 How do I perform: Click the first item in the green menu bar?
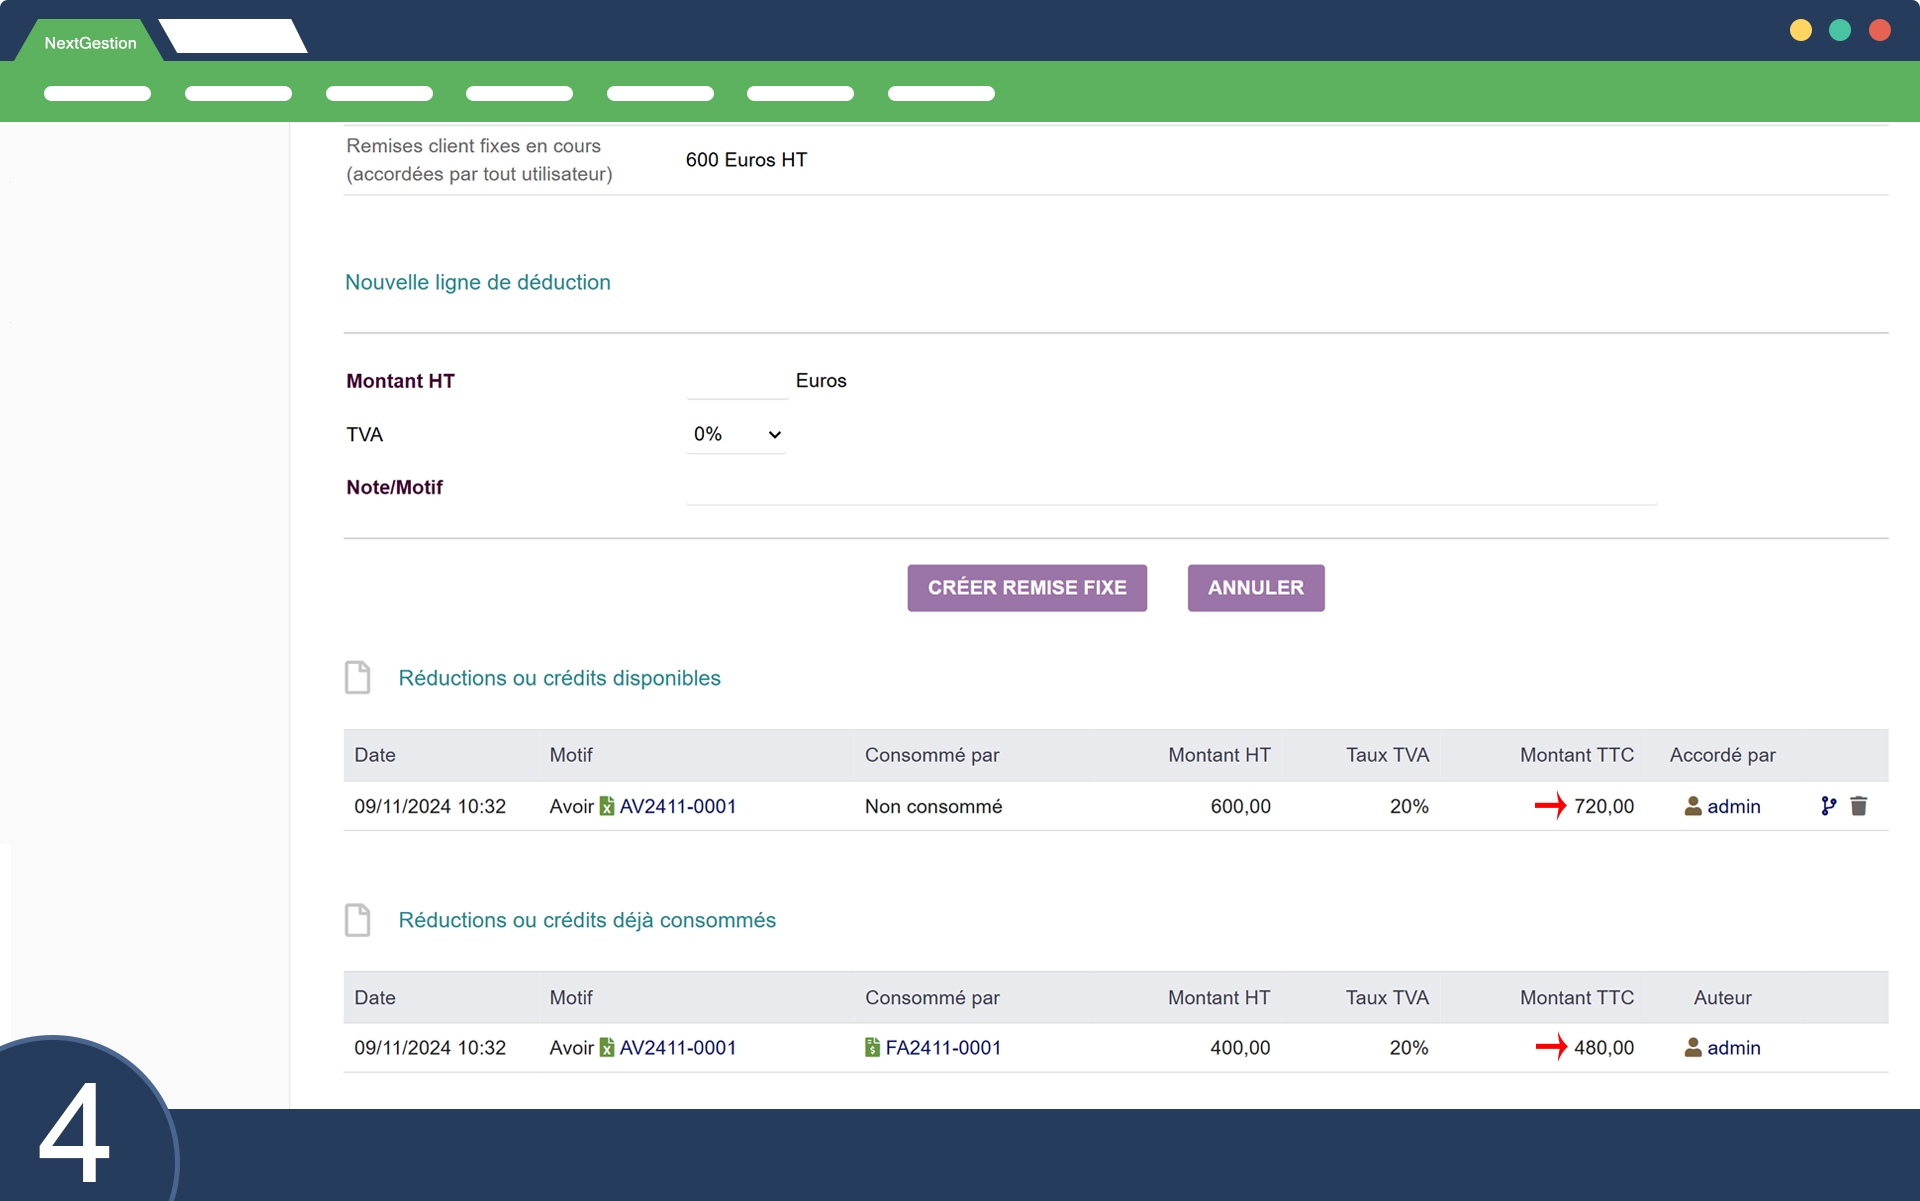pos(97,93)
